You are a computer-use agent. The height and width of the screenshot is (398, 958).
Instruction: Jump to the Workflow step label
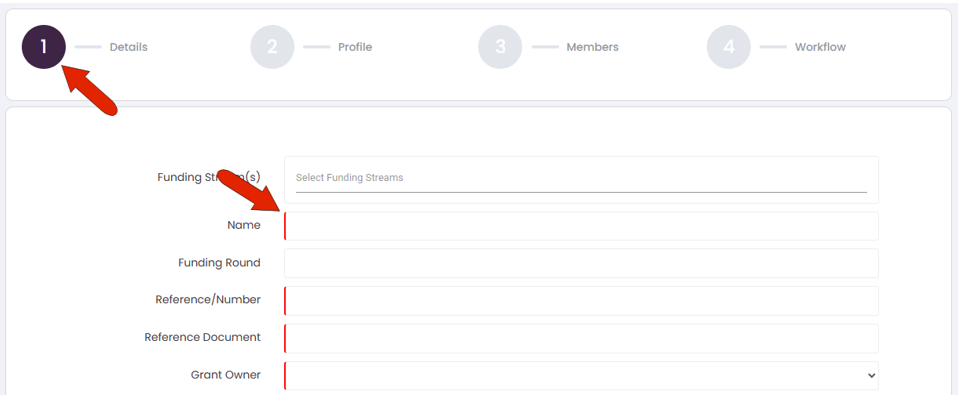(x=820, y=47)
